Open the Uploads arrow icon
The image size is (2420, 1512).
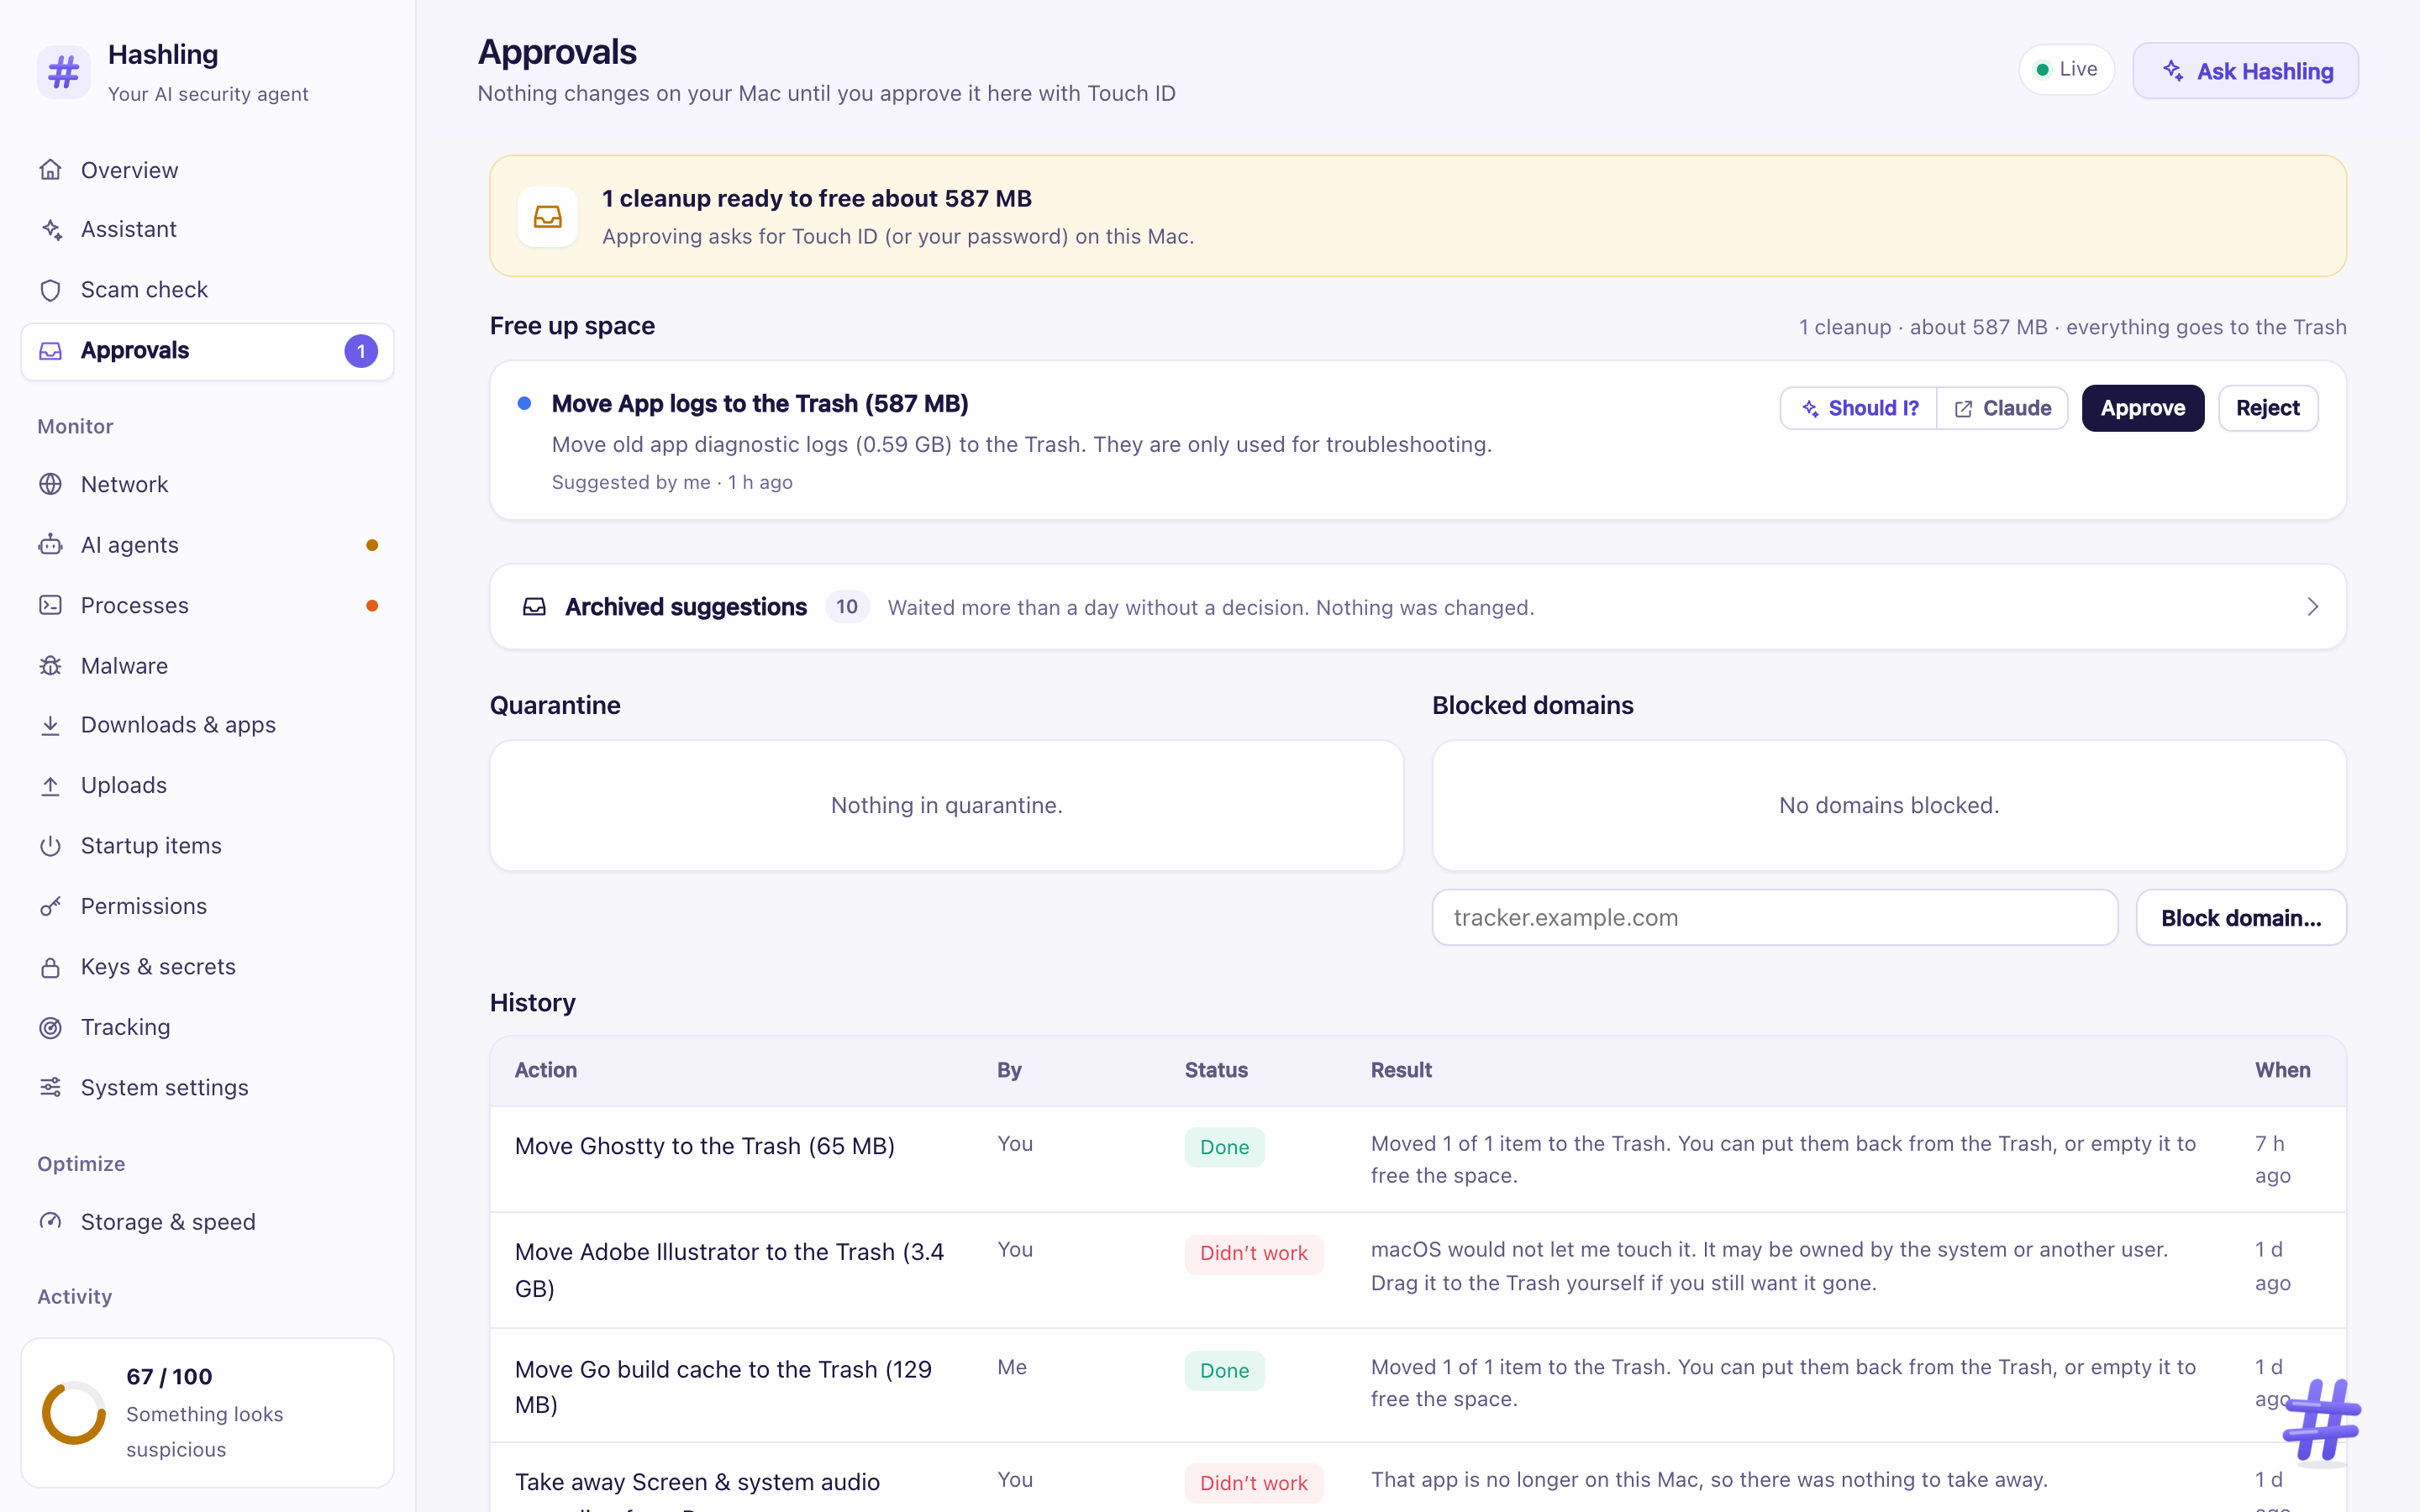pos(51,785)
